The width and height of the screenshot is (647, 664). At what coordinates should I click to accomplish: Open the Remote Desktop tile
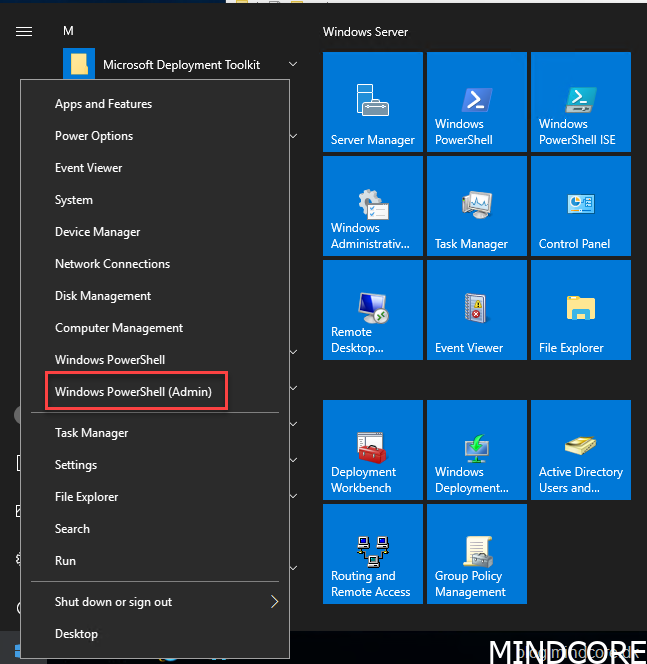point(373,310)
